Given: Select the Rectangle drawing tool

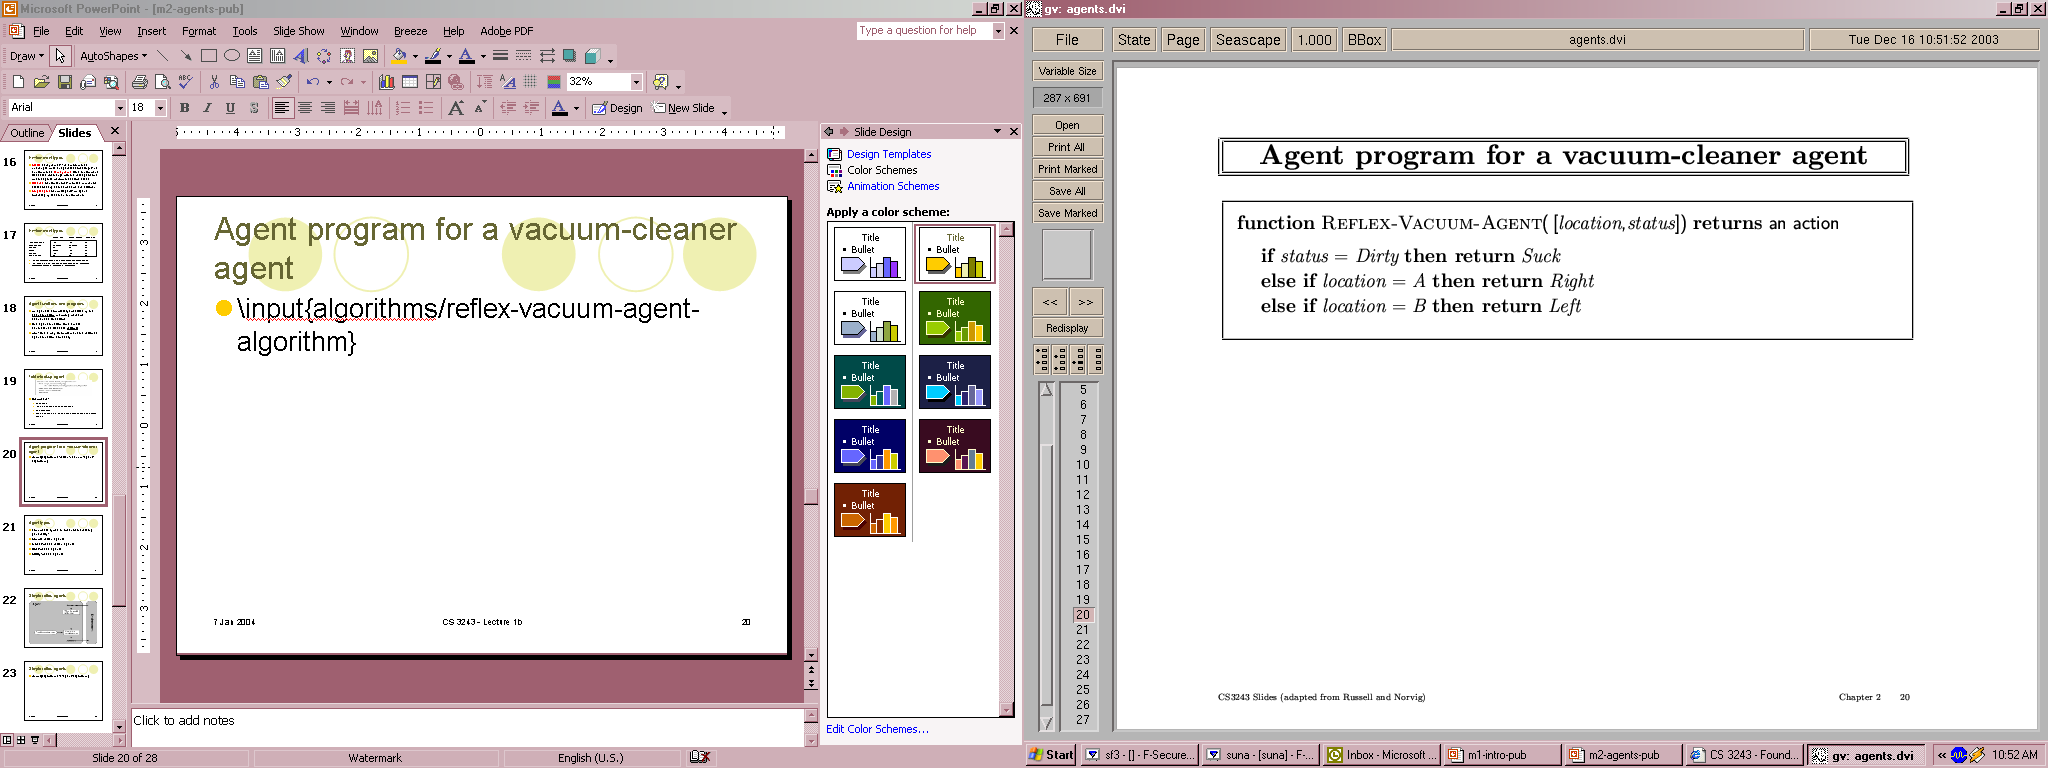Looking at the screenshot, I should pyautogui.click(x=208, y=56).
